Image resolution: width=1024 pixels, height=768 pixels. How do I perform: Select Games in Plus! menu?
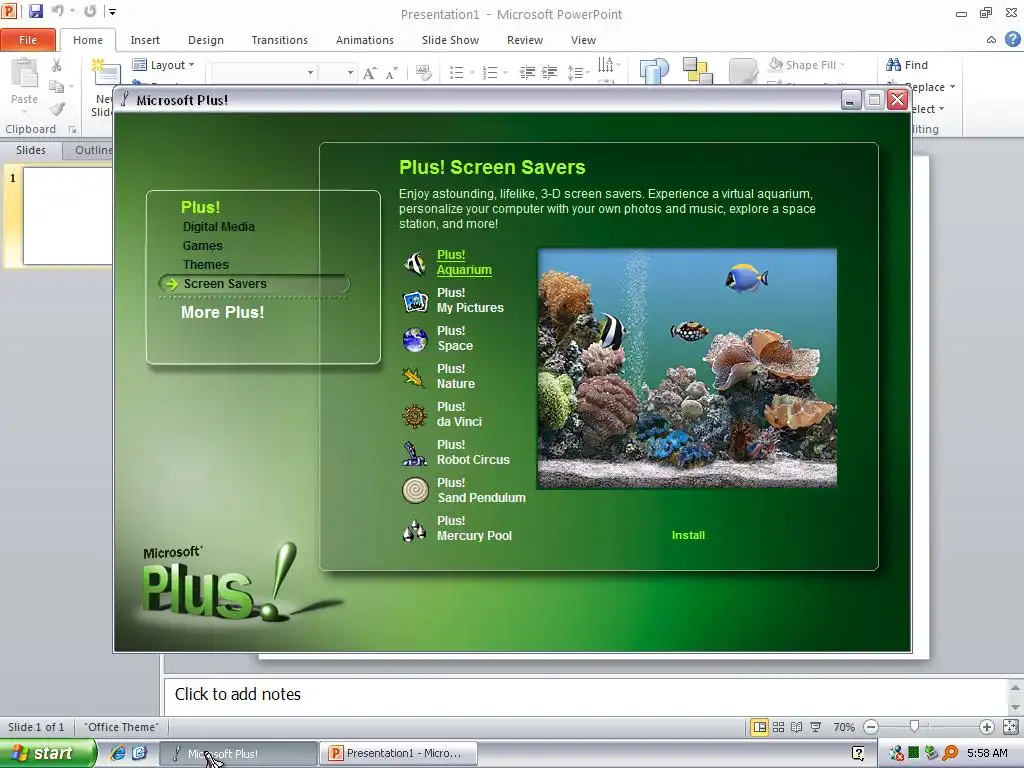[x=202, y=246]
